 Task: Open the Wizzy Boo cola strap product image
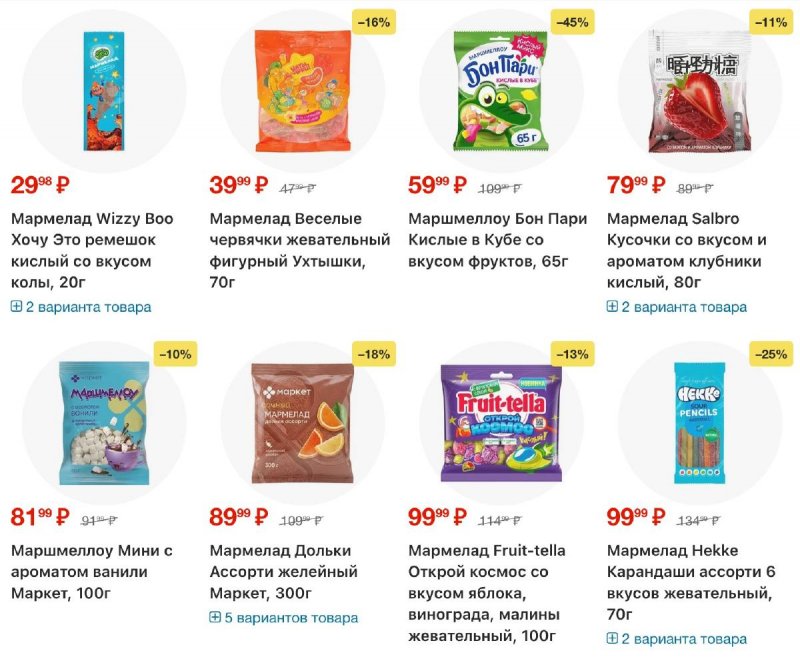(x=104, y=91)
